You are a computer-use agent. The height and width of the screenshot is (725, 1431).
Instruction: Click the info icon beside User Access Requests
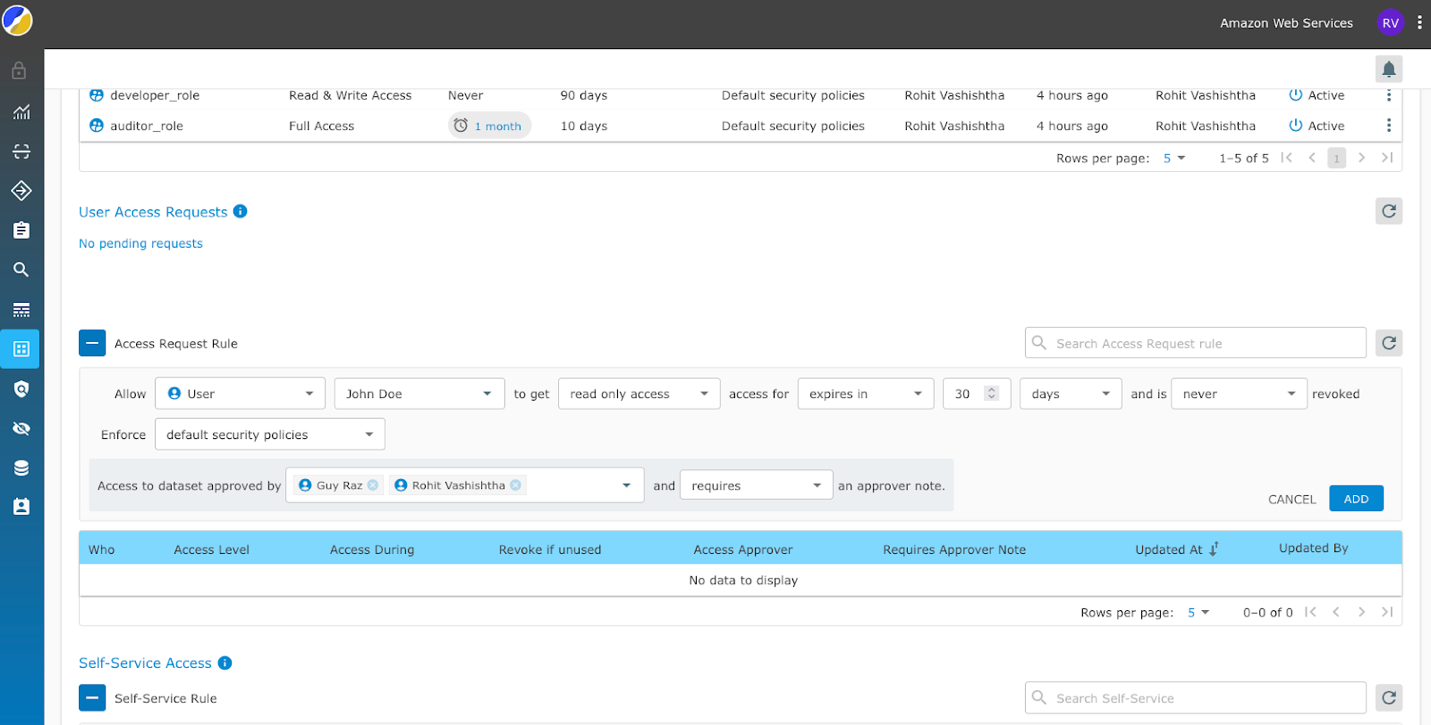pyautogui.click(x=240, y=211)
